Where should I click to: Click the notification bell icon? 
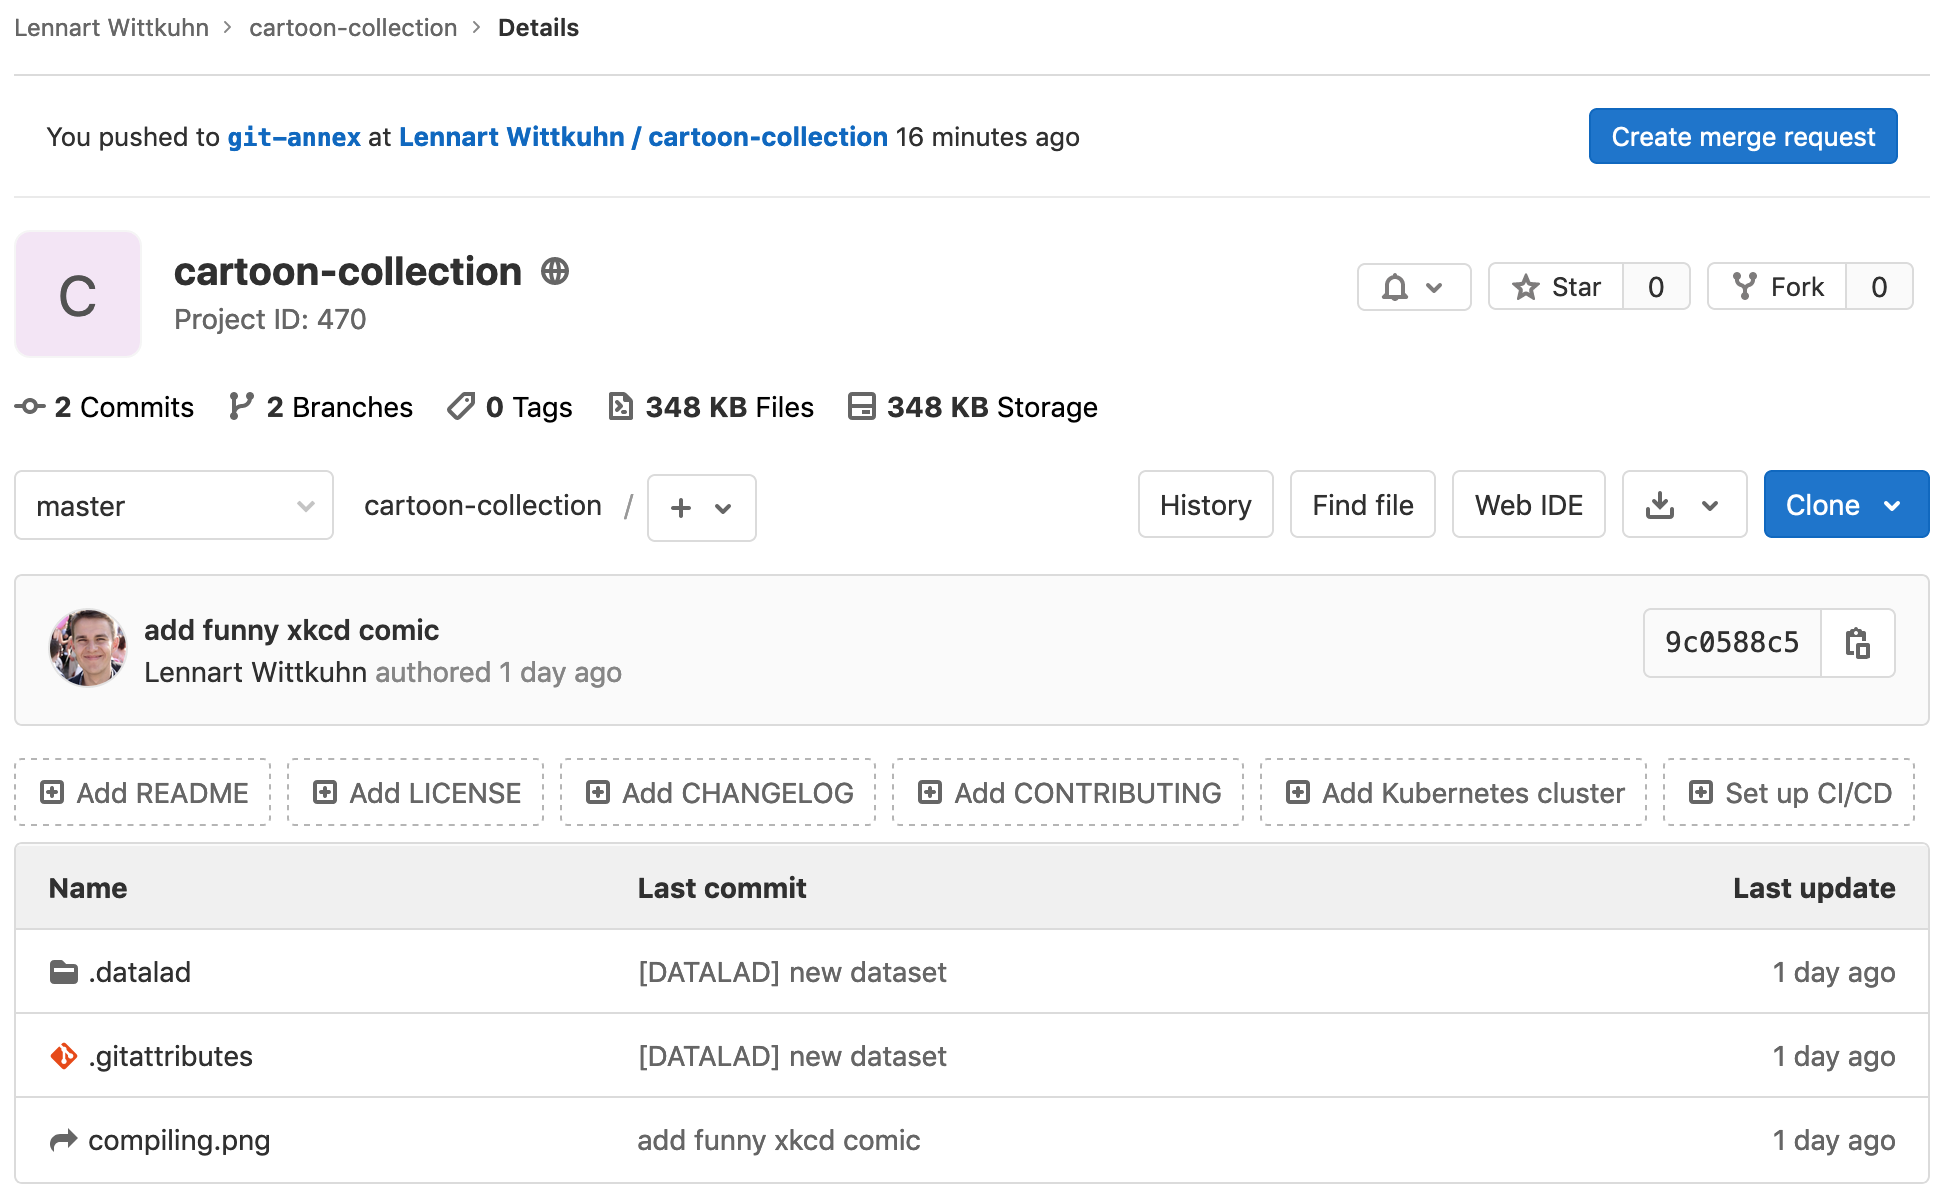[1395, 288]
